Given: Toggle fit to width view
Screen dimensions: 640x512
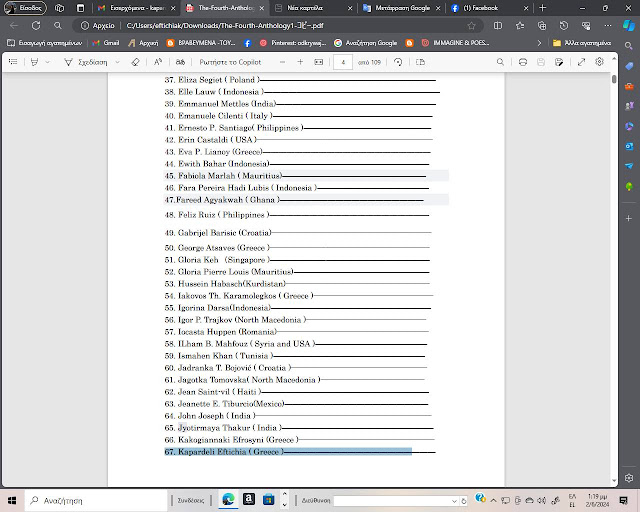Looking at the screenshot, I should point(318,62).
